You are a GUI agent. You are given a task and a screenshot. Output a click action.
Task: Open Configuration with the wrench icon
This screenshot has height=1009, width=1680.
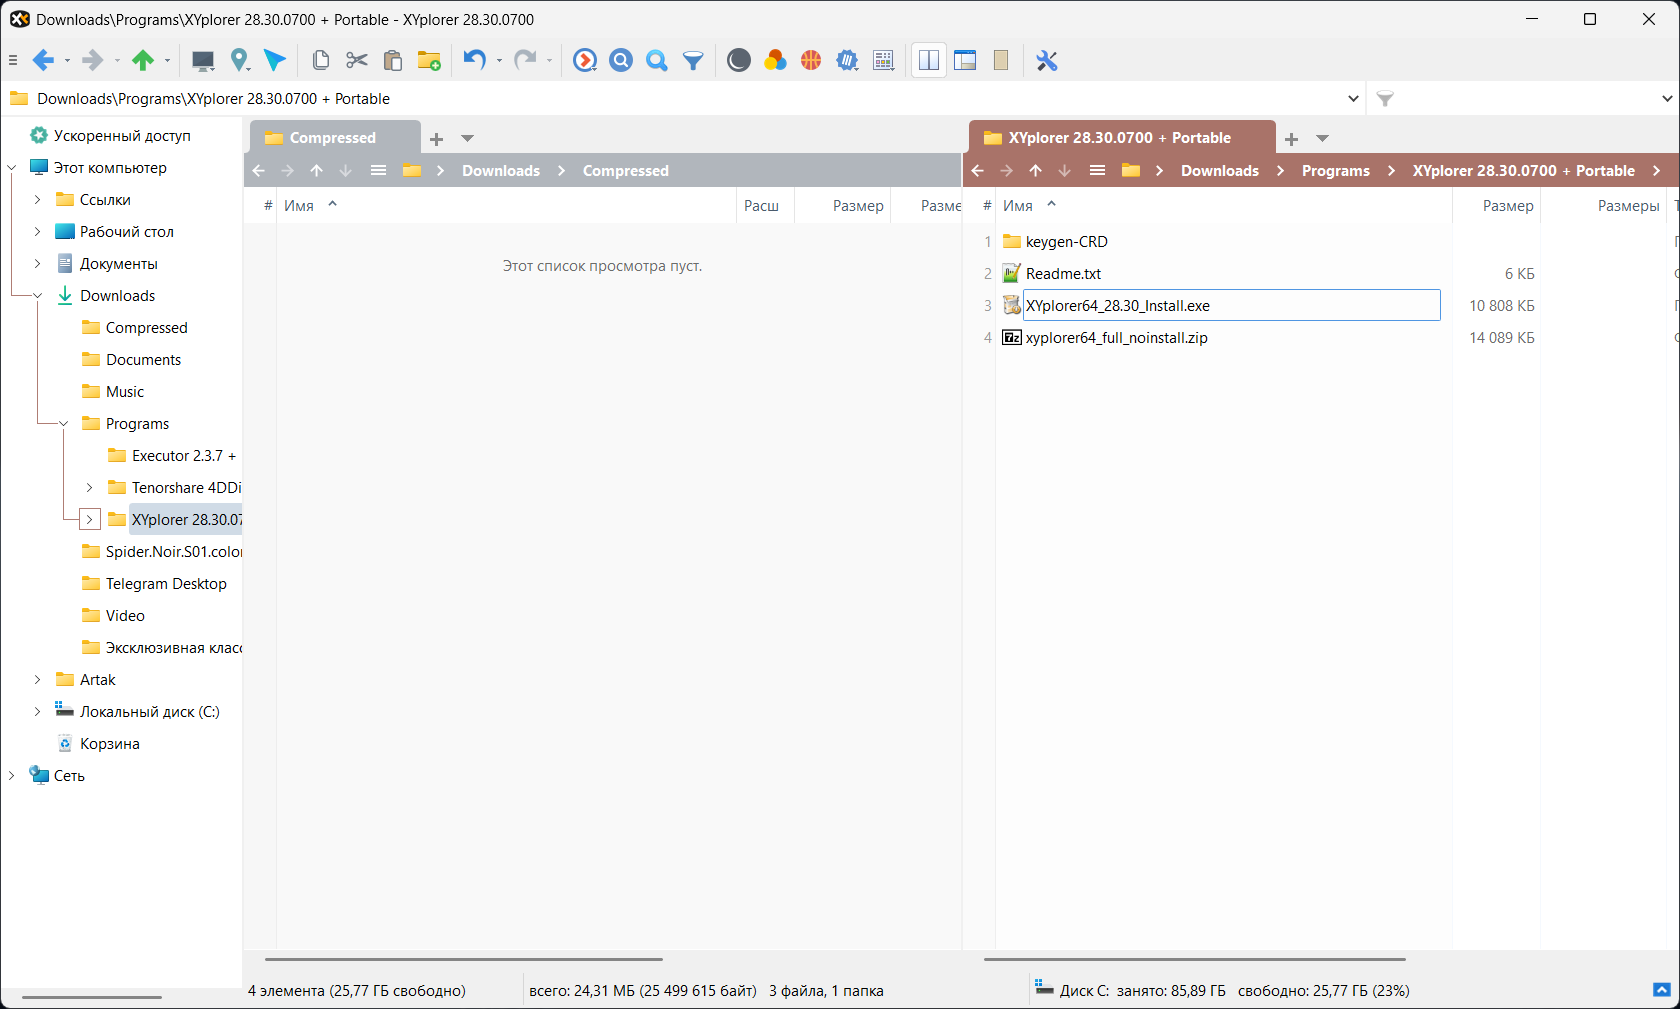(1047, 61)
